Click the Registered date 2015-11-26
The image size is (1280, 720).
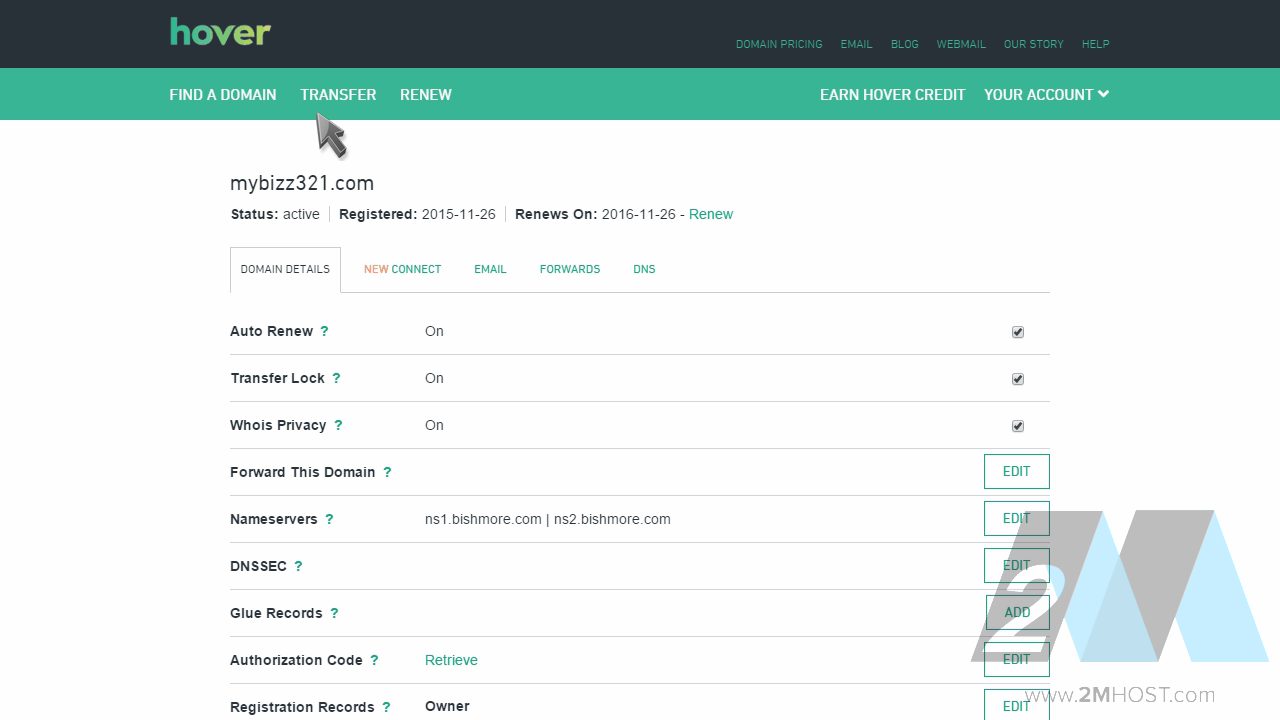tap(458, 214)
